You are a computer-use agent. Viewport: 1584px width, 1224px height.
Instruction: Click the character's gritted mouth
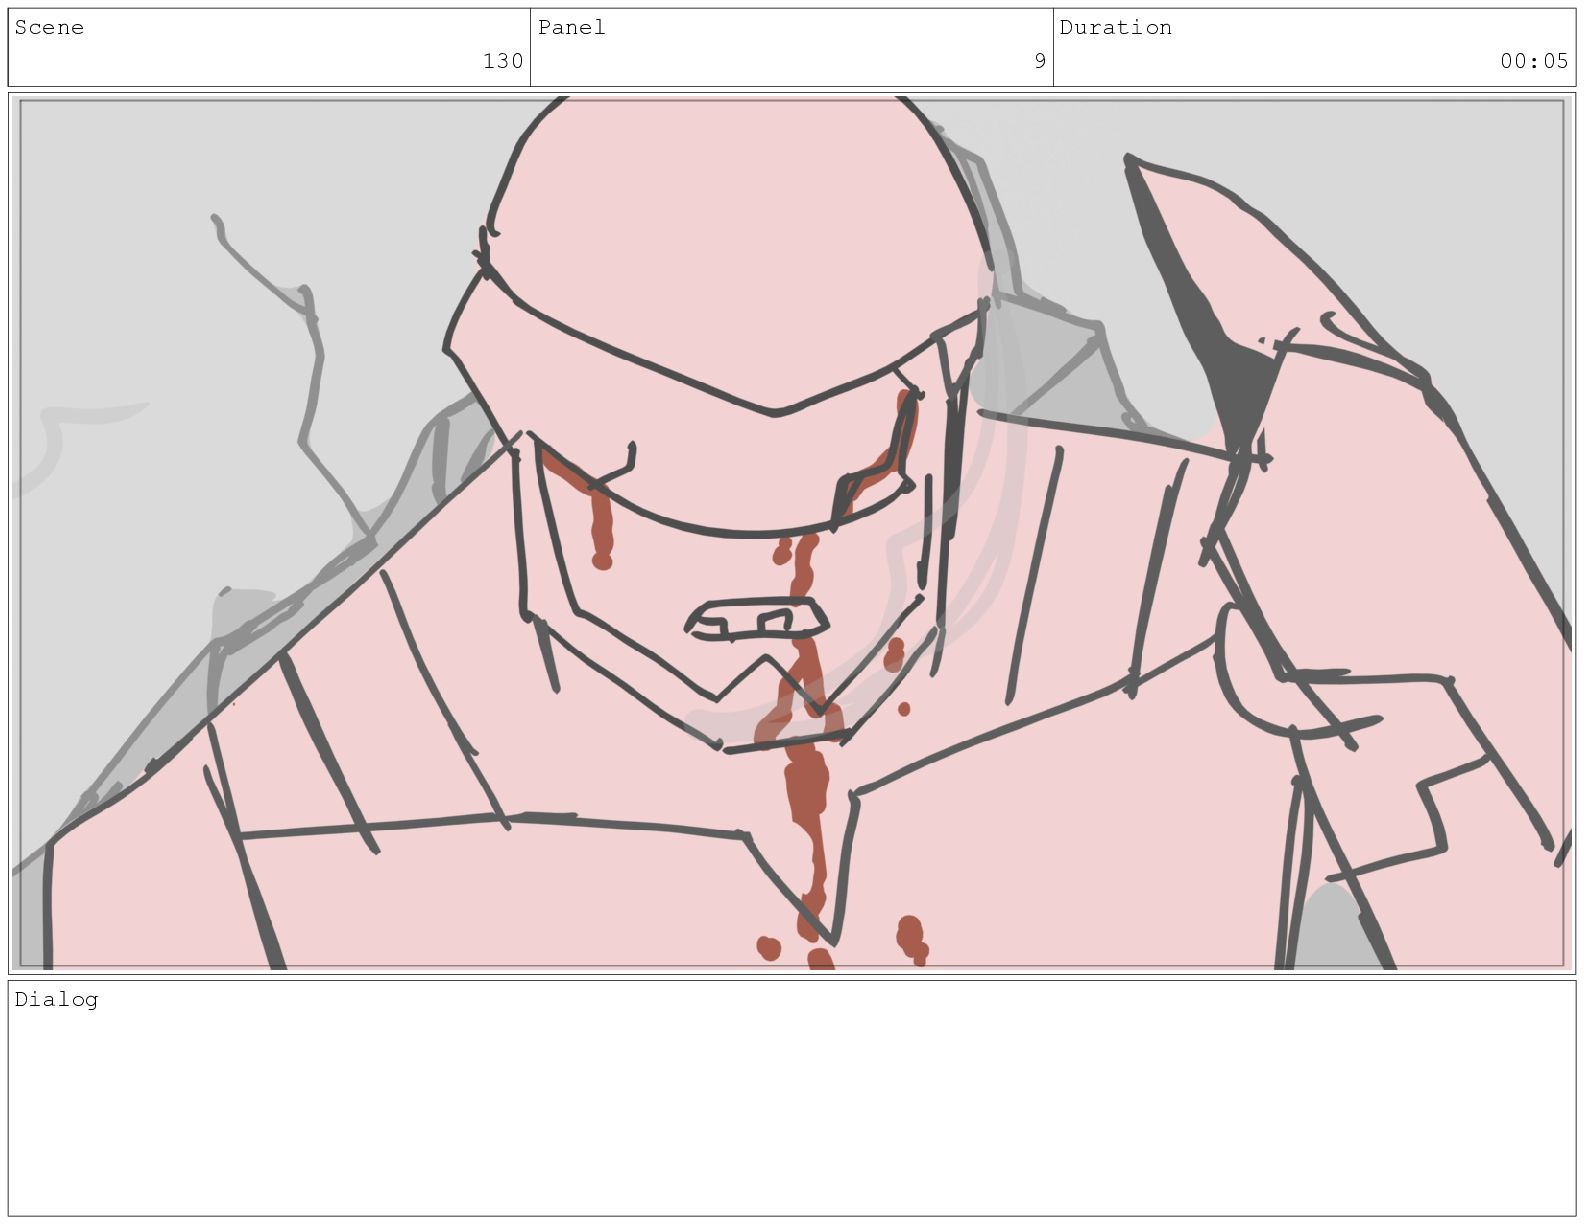757,620
